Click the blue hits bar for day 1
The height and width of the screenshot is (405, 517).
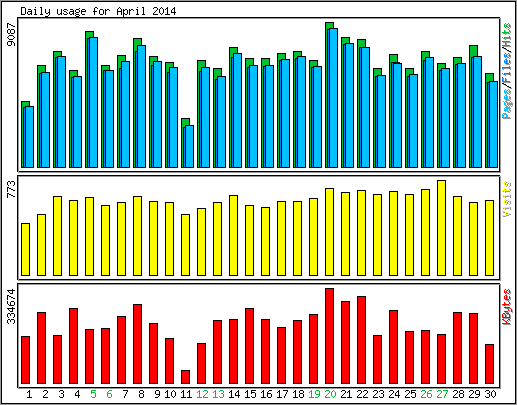30,137
